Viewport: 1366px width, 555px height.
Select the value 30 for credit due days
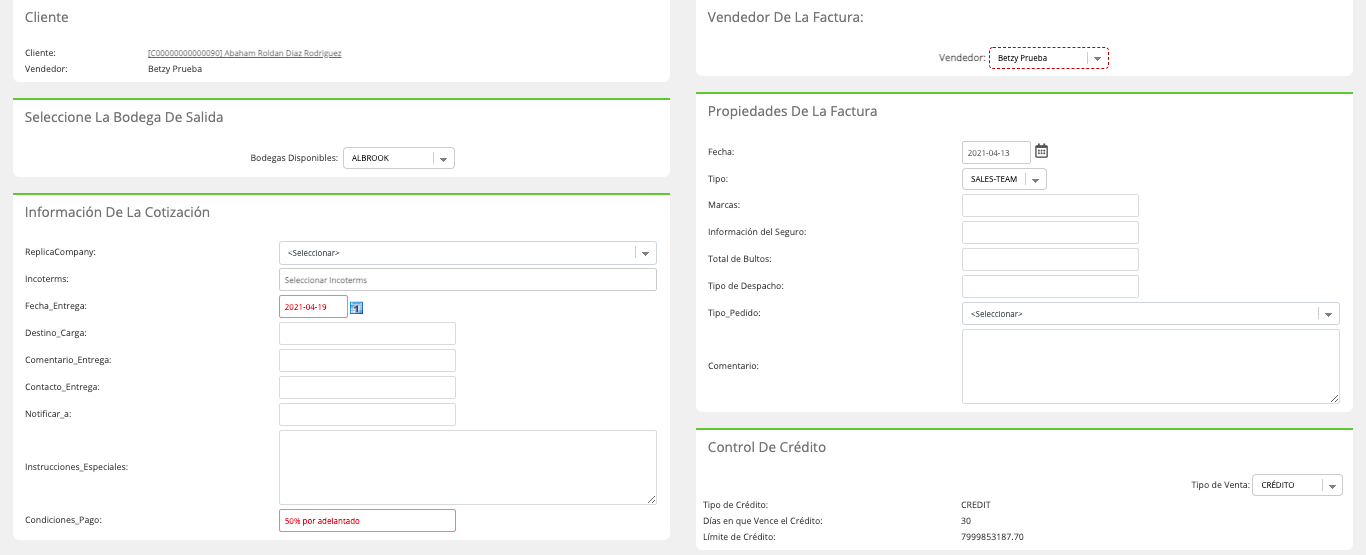[x=965, y=521]
